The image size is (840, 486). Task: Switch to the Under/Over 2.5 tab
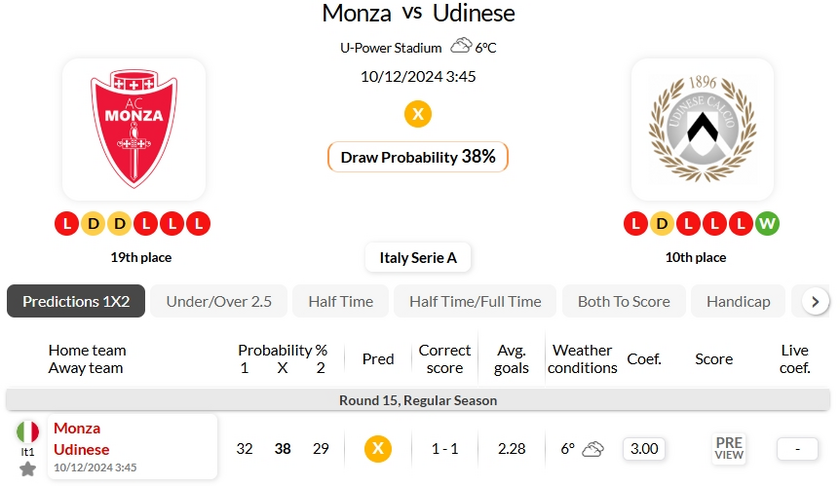(219, 301)
